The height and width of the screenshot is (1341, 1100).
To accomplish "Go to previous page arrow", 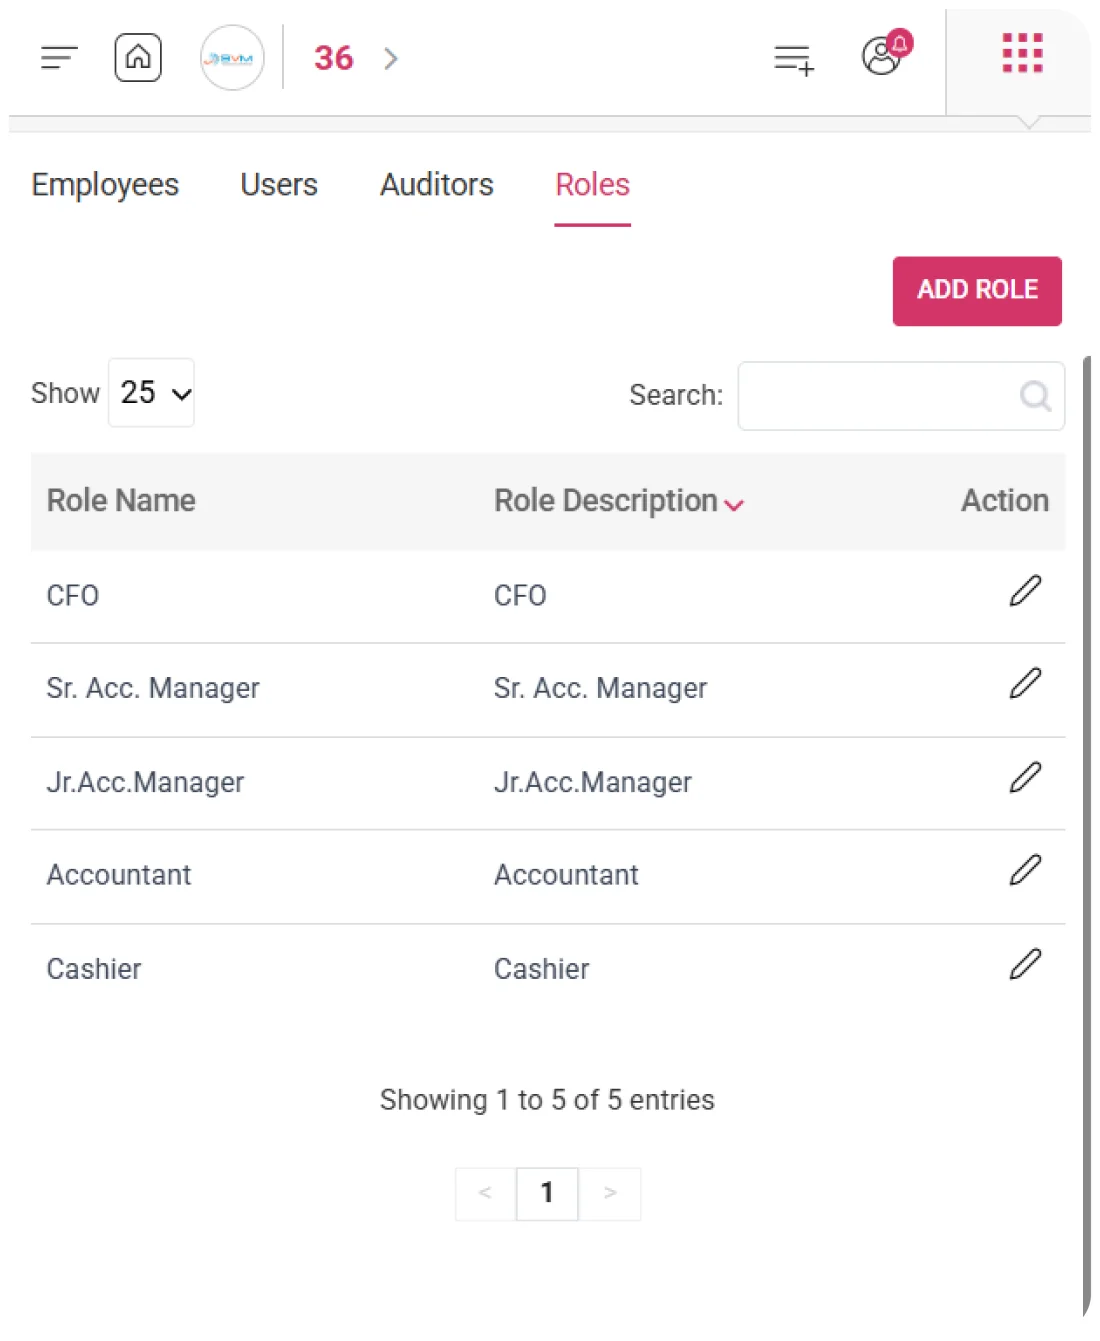I will pos(485,1193).
